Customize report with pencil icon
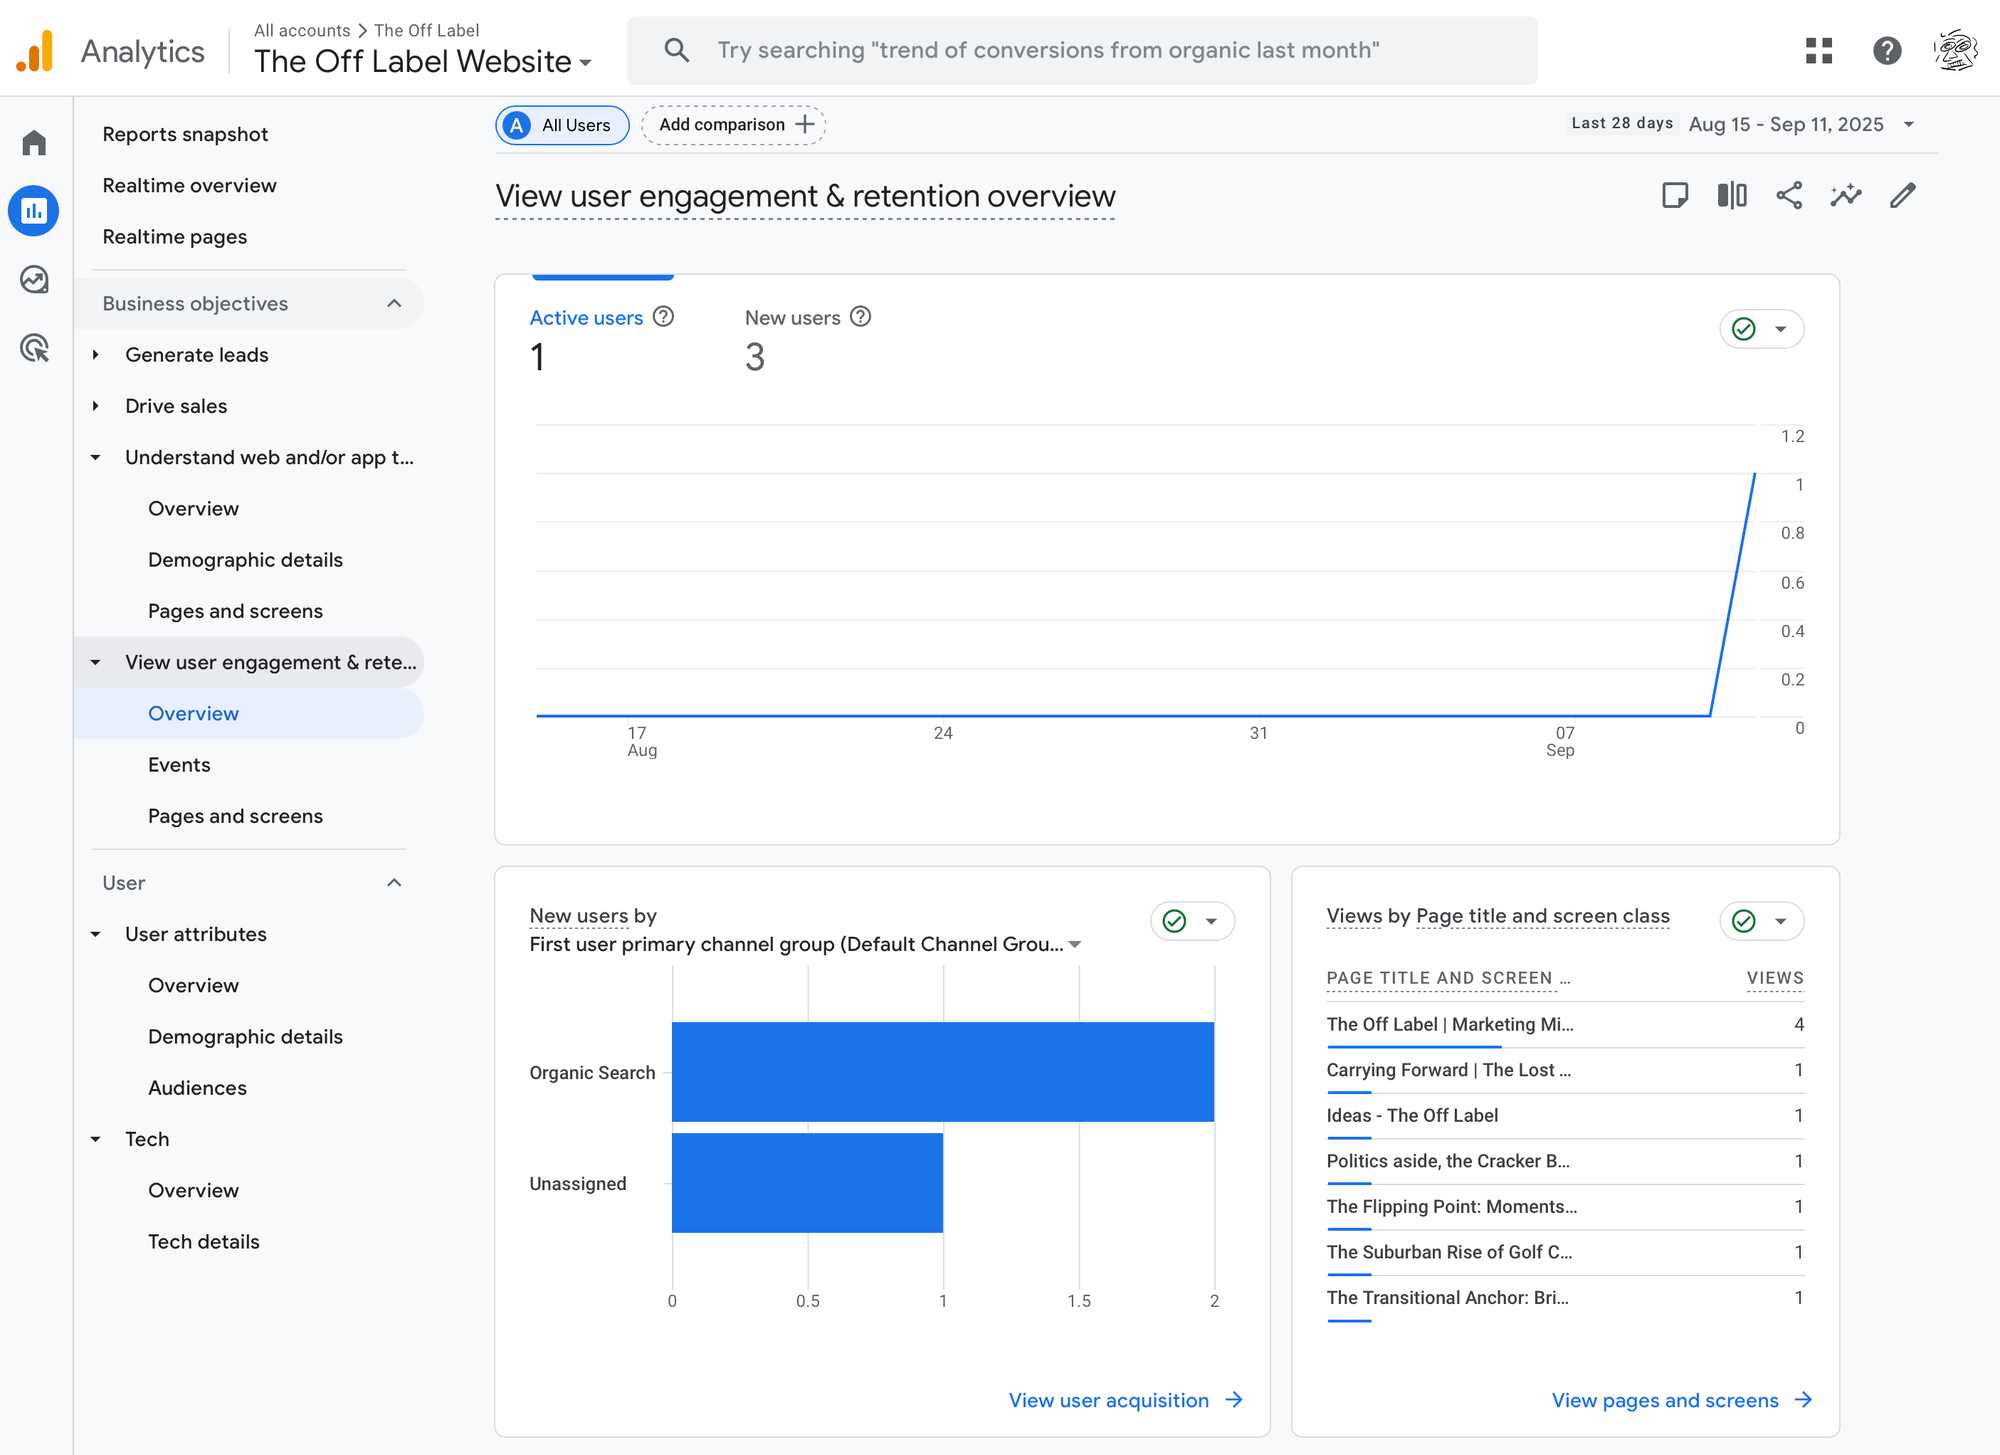Screen dimensions: 2000x1455 coord(1903,195)
